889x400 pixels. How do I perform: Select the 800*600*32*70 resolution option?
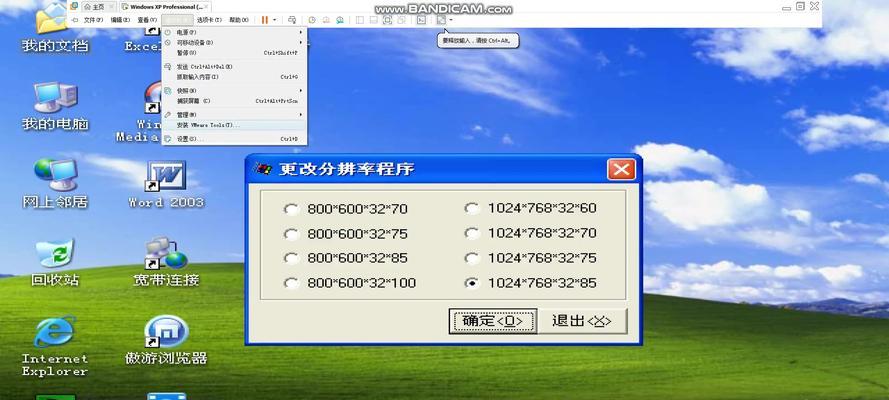pyautogui.click(x=346, y=209)
